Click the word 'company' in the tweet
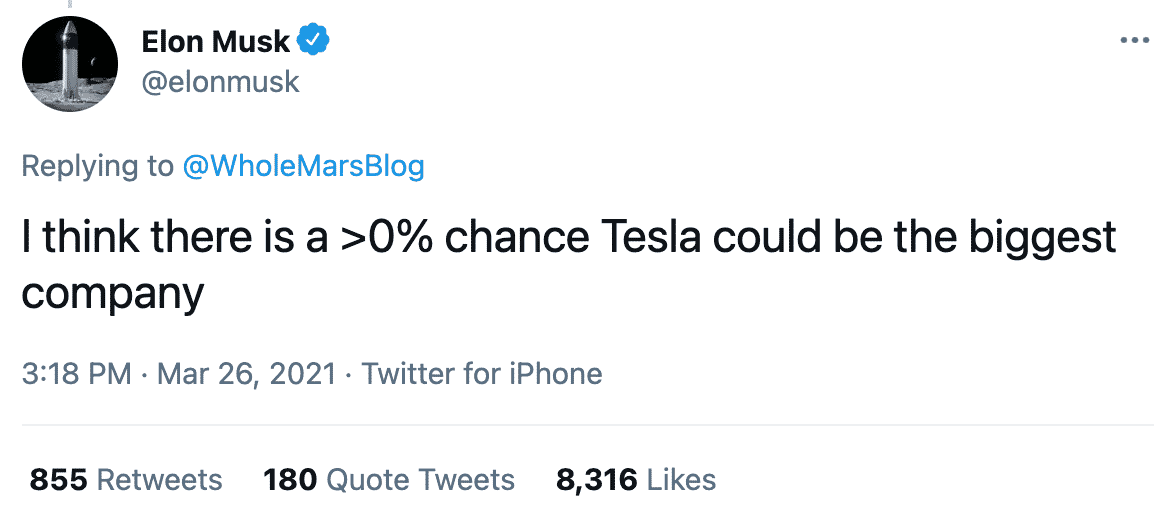This screenshot has width=1166, height=508. (113, 293)
